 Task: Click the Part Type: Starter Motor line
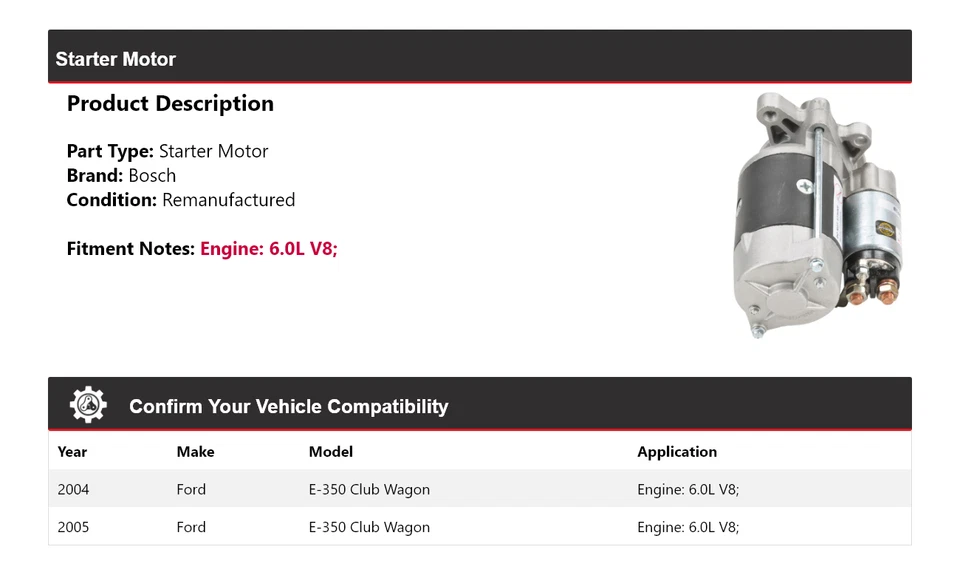point(167,152)
